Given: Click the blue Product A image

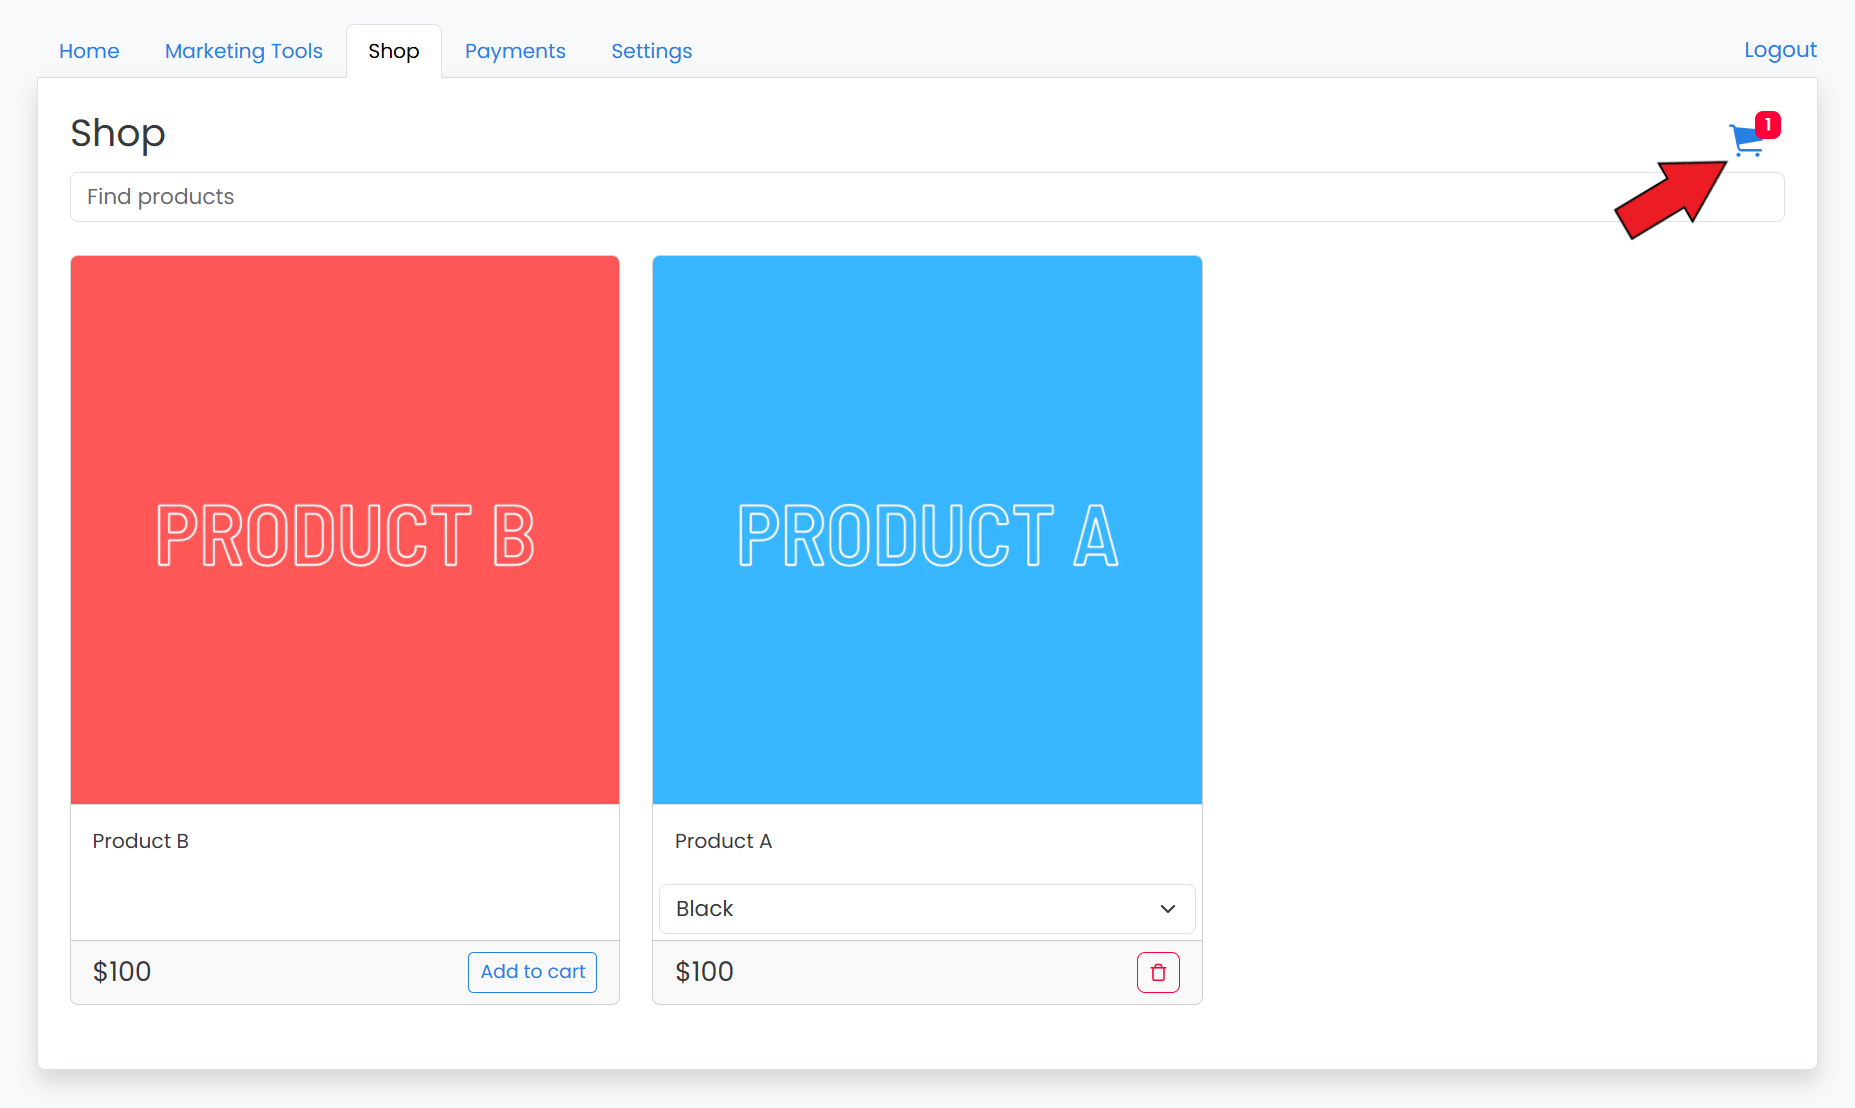Looking at the screenshot, I should pos(927,530).
